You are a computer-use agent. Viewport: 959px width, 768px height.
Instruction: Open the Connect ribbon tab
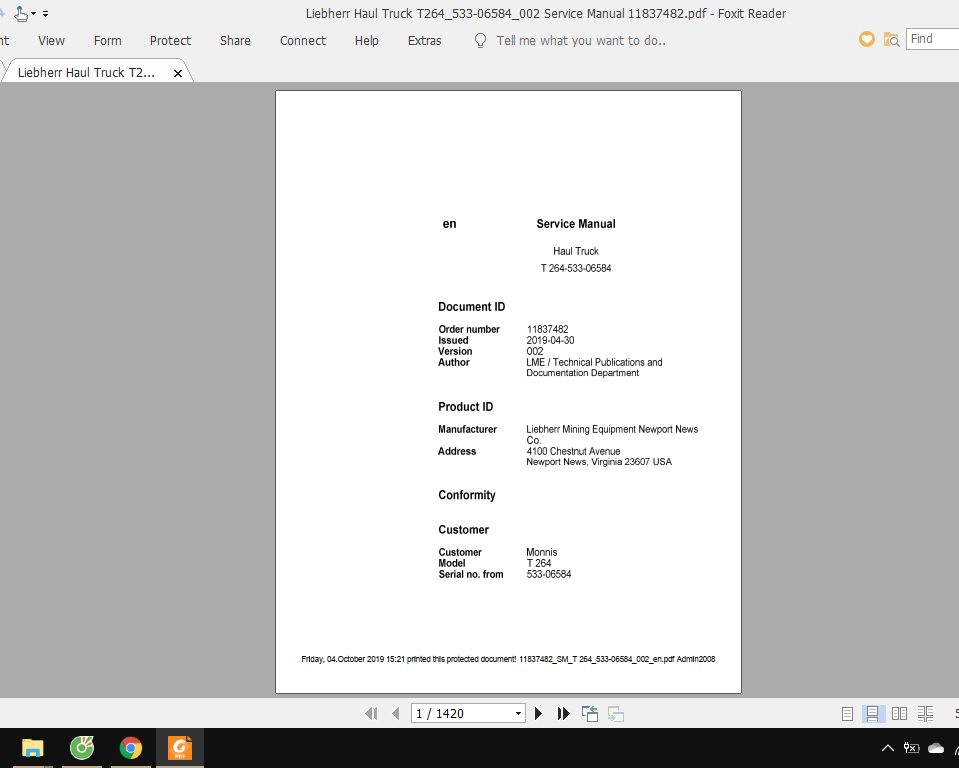pyautogui.click(x=303, y=40)
